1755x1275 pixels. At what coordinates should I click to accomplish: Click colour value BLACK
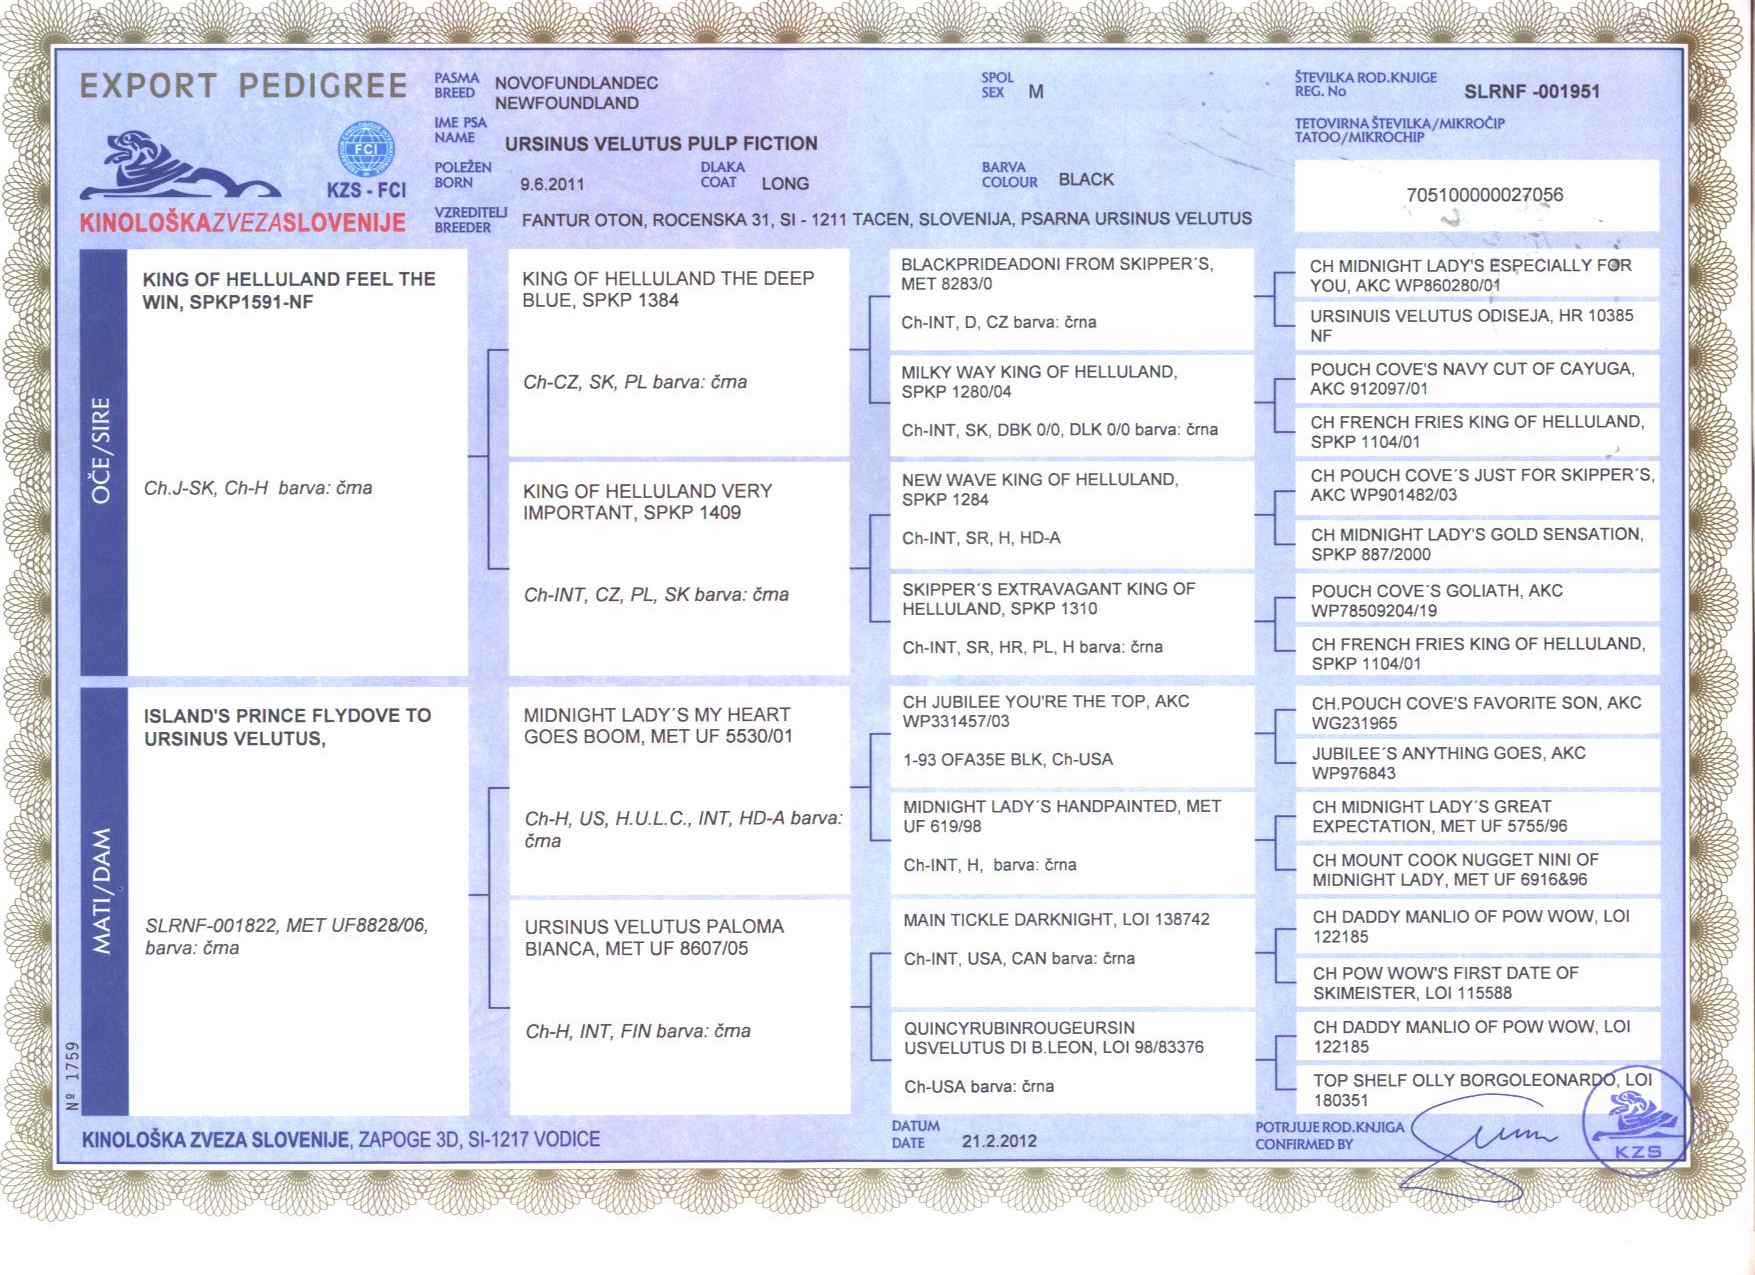pyautogui.click(x=1086, y=179)
